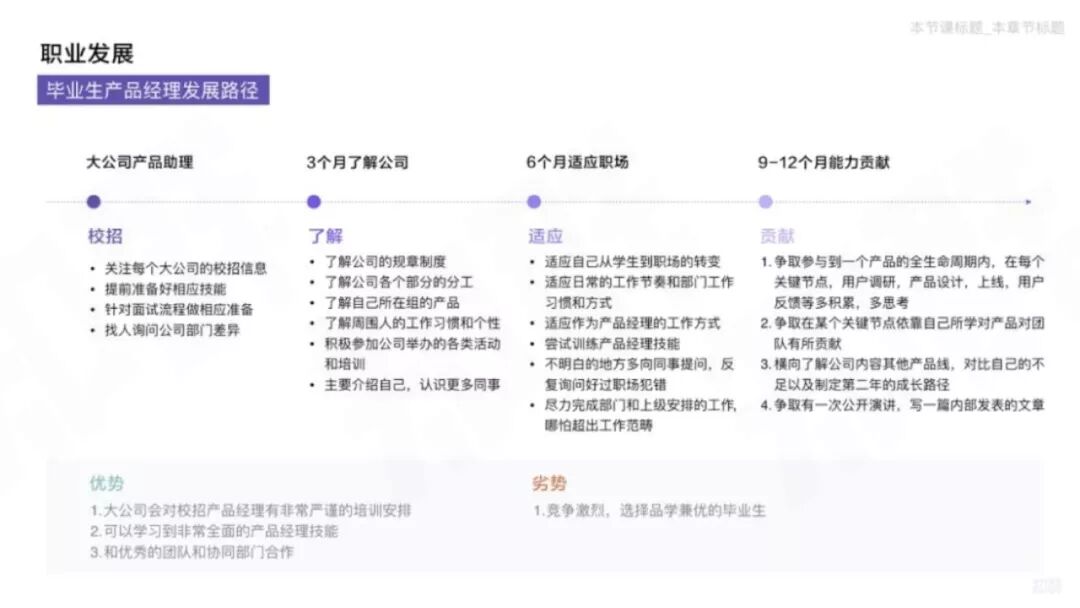Click item 2 争取在某个关键节点
The height and width of the screenshot is (608, 1080).
coord(902,333)
